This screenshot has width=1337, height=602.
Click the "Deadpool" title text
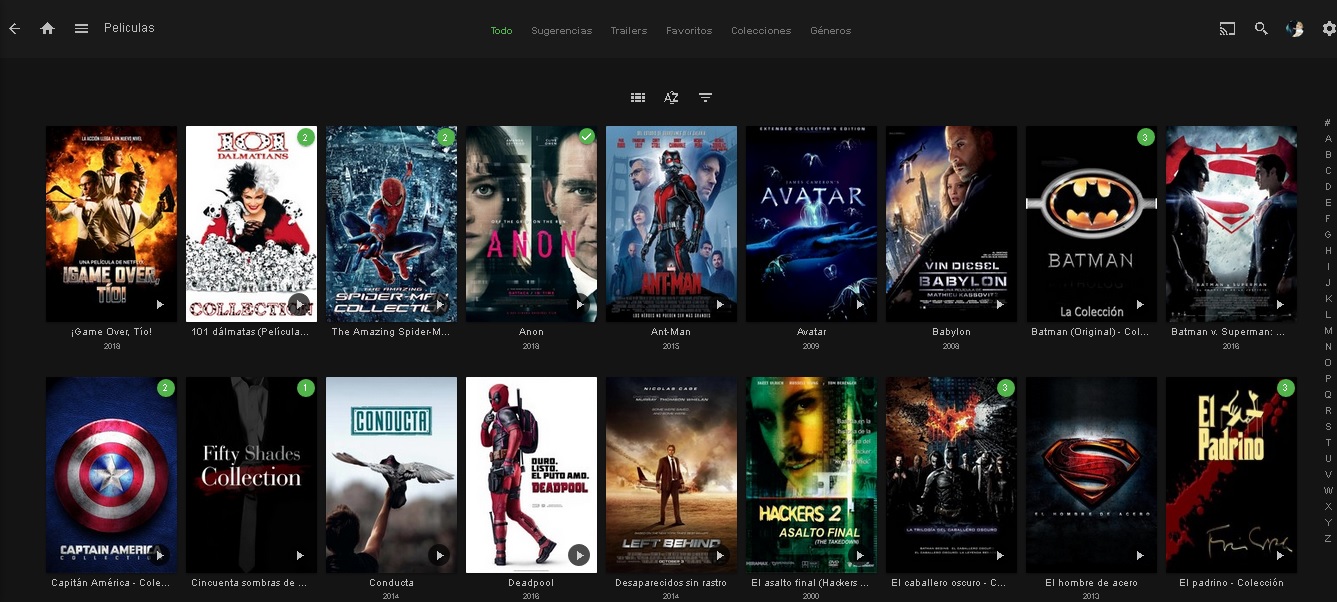(531, 583)
